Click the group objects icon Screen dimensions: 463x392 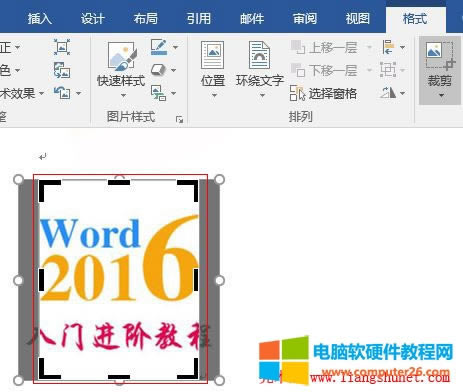[388, 70]
